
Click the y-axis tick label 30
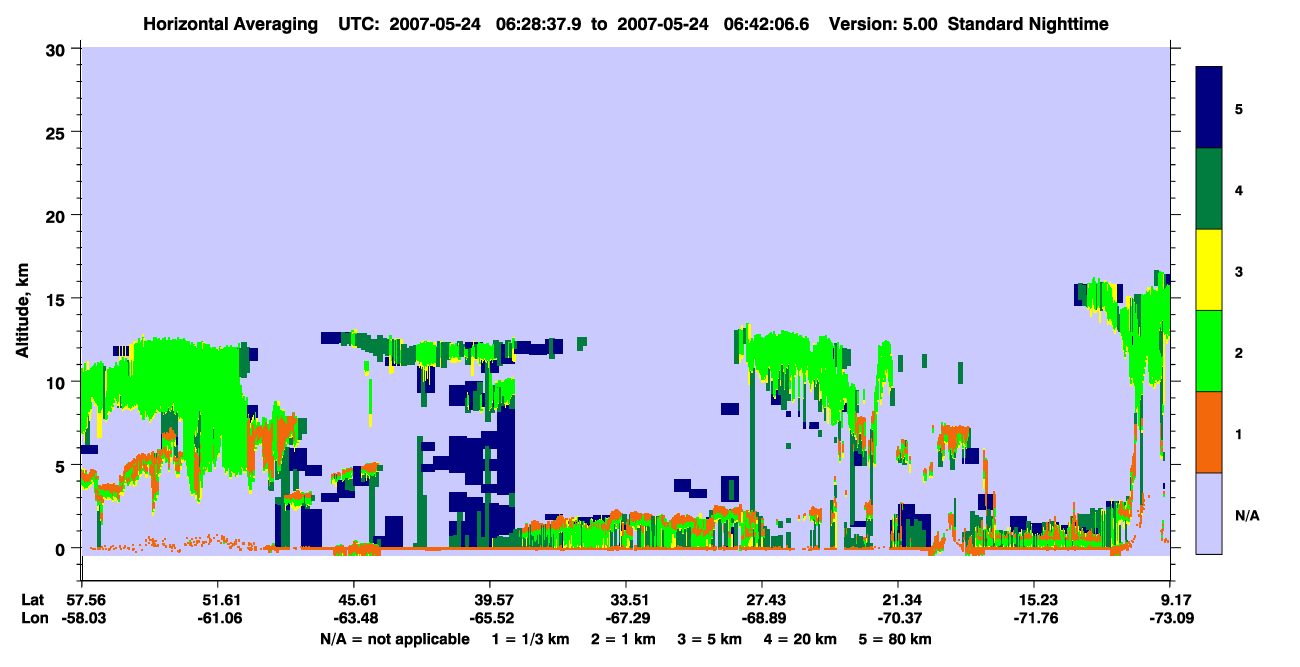pyautogui.click(x=58, y=49)
